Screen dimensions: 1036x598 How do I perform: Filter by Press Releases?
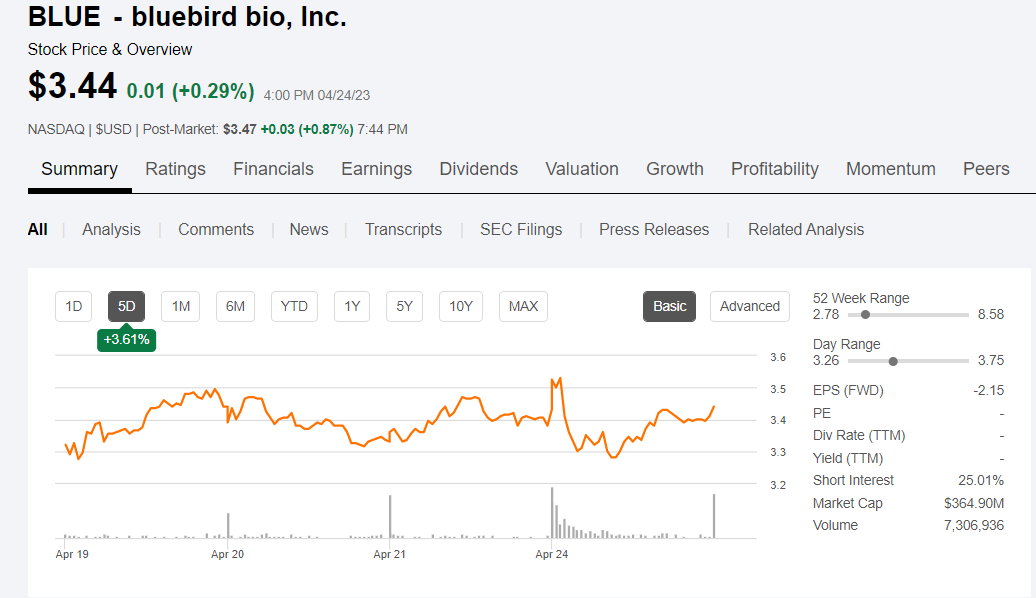tap(654, 229)
